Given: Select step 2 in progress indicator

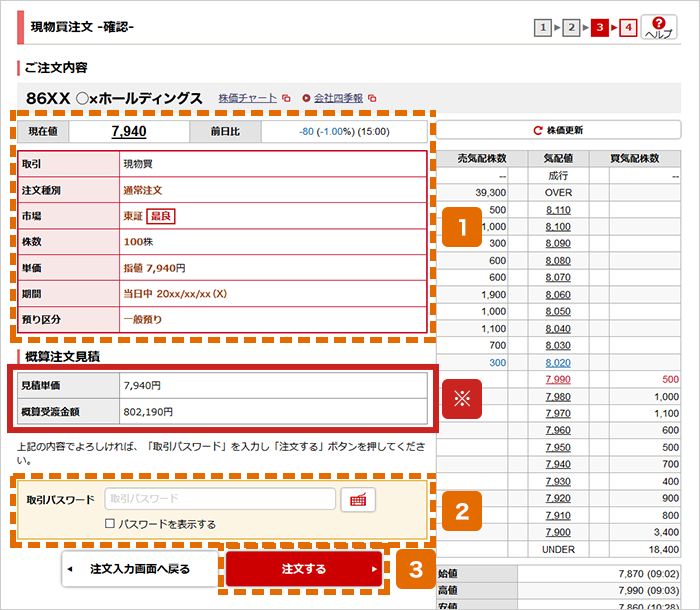Looking at the screenshot, I should click(571, 28).
